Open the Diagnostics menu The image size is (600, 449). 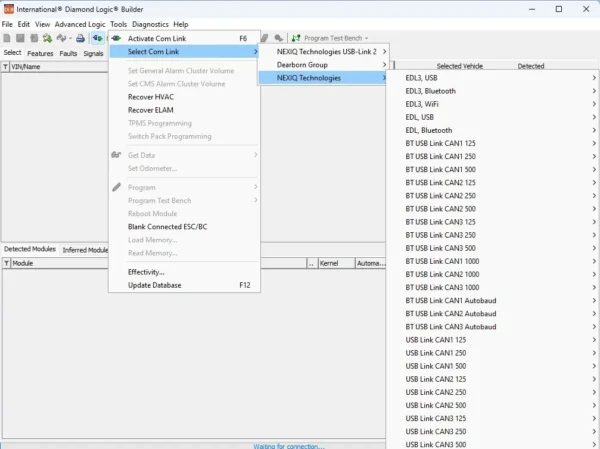[x=150, y=24]
